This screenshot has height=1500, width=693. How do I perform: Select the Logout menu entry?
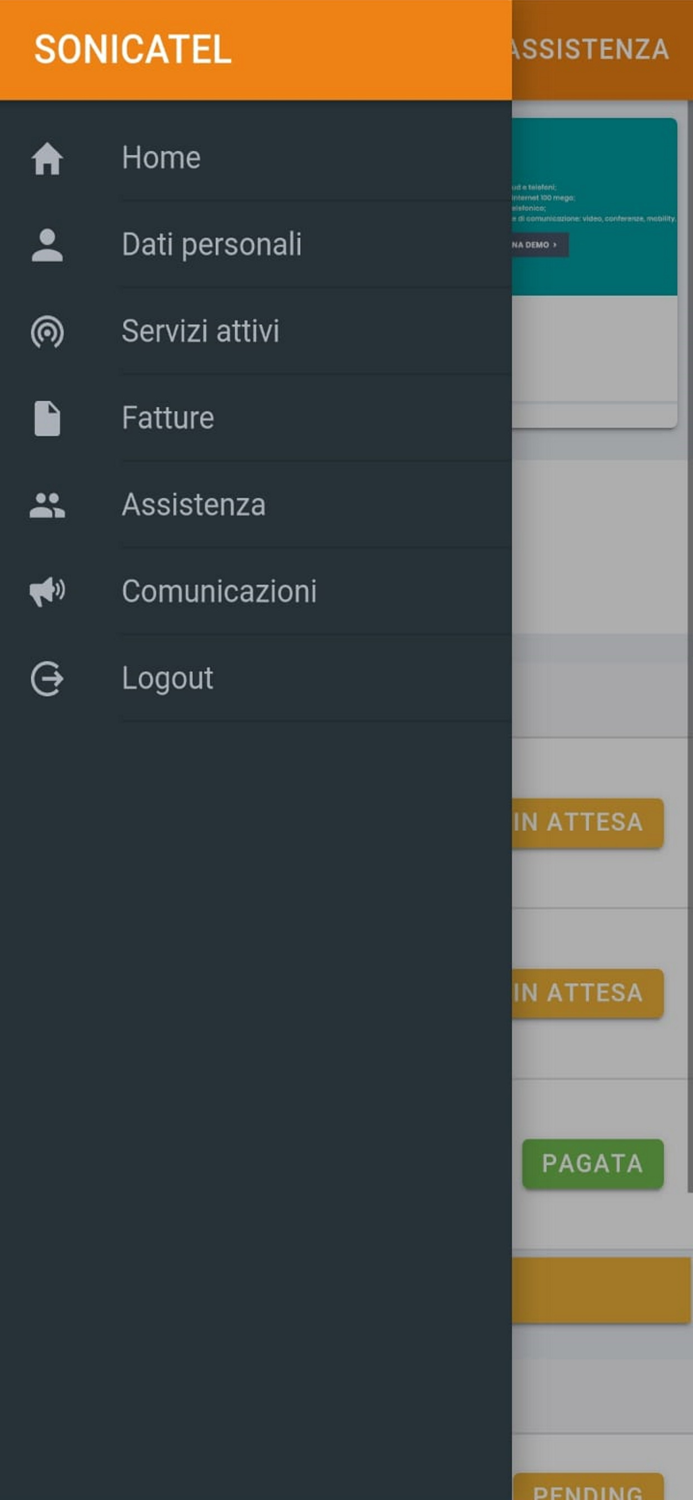(167, 679)
